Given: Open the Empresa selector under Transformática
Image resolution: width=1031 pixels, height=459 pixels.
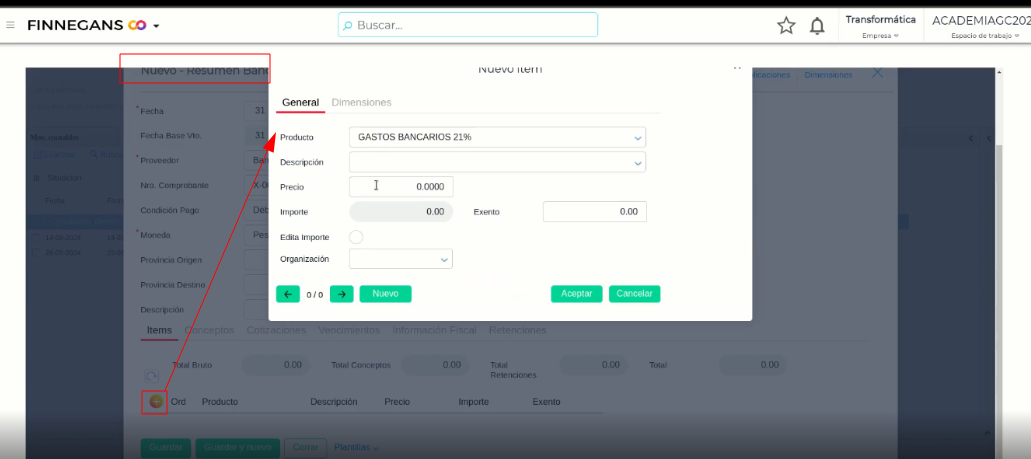Looking at the screenshot, I should (x=880, y=36).
